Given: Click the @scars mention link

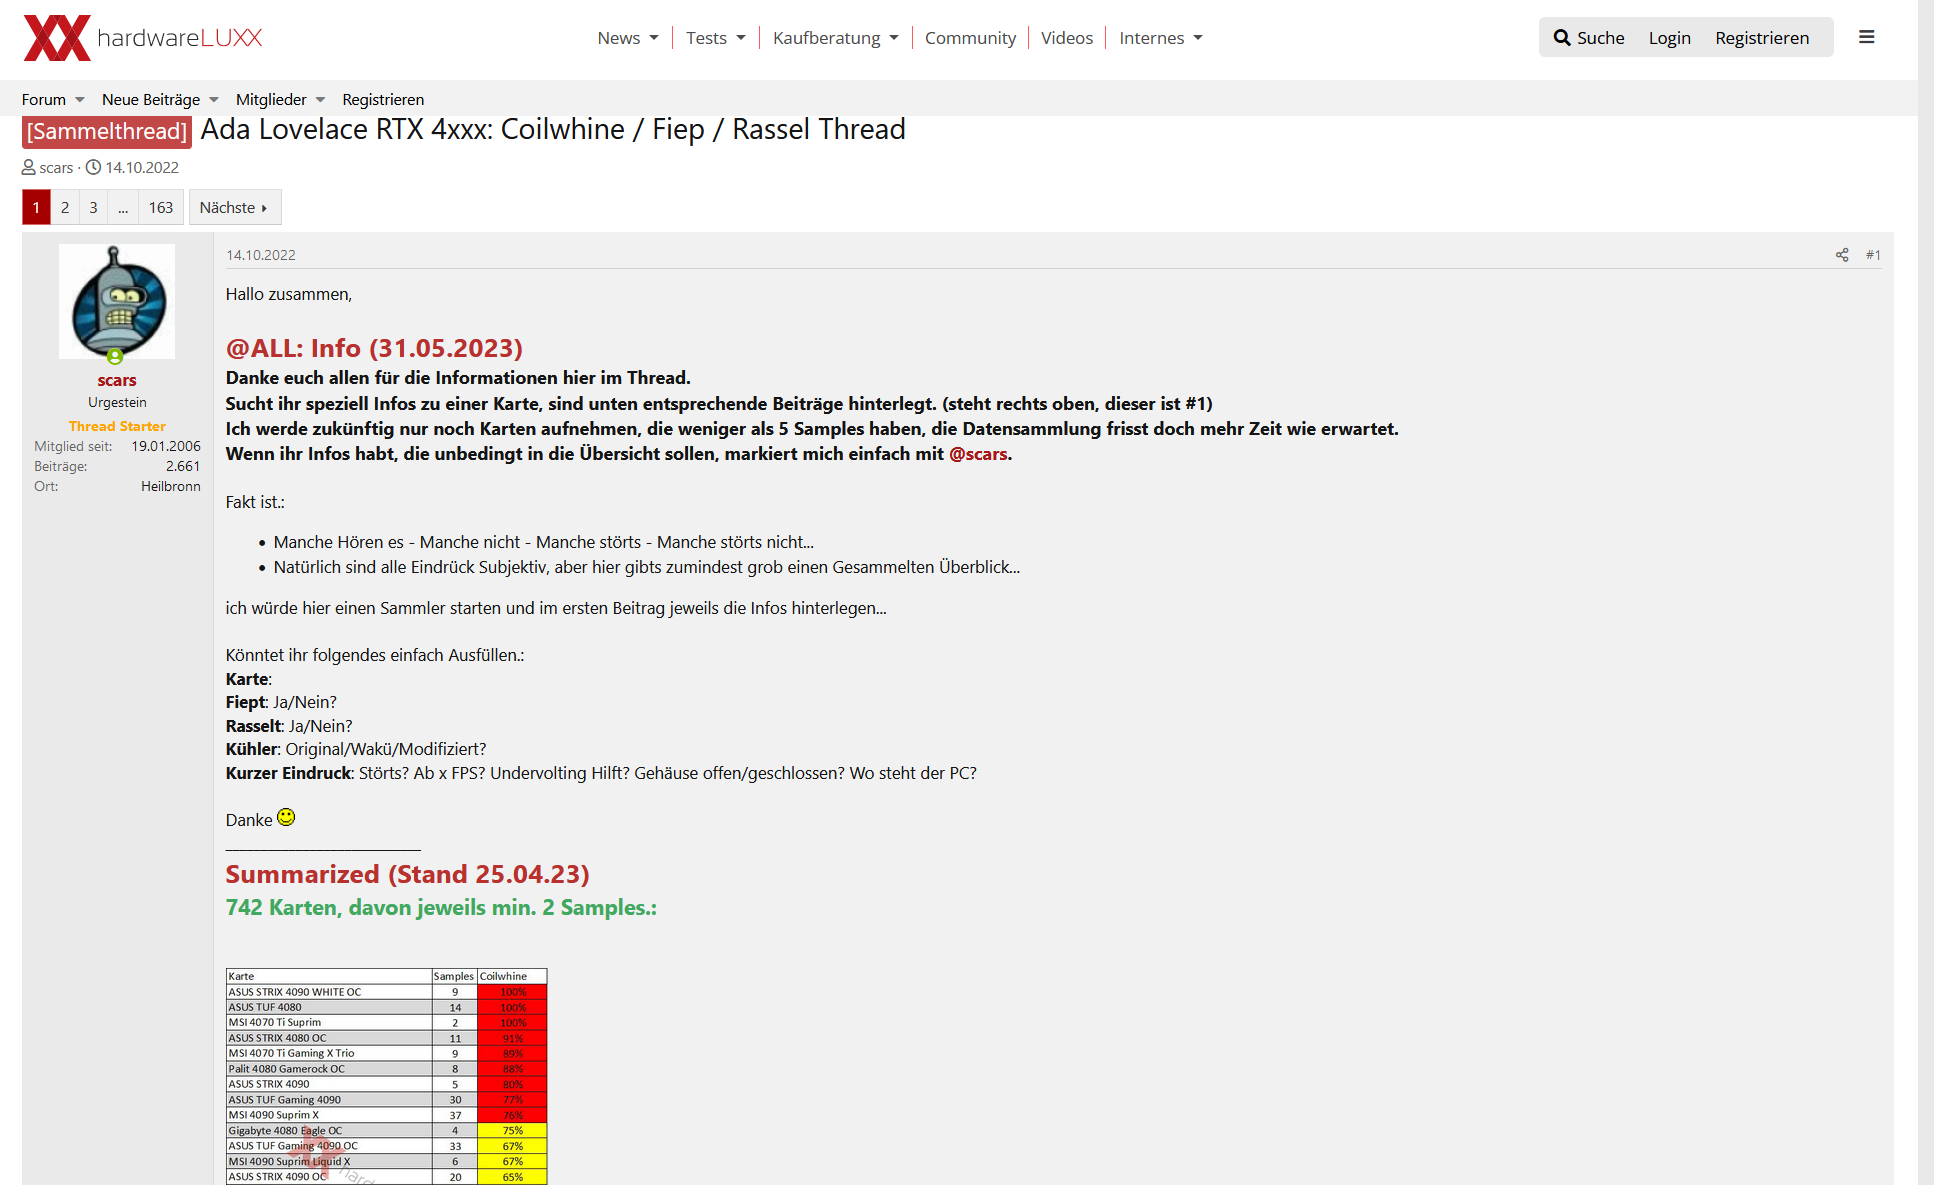Looking at the screenshot, I should (x=977, y=454).
